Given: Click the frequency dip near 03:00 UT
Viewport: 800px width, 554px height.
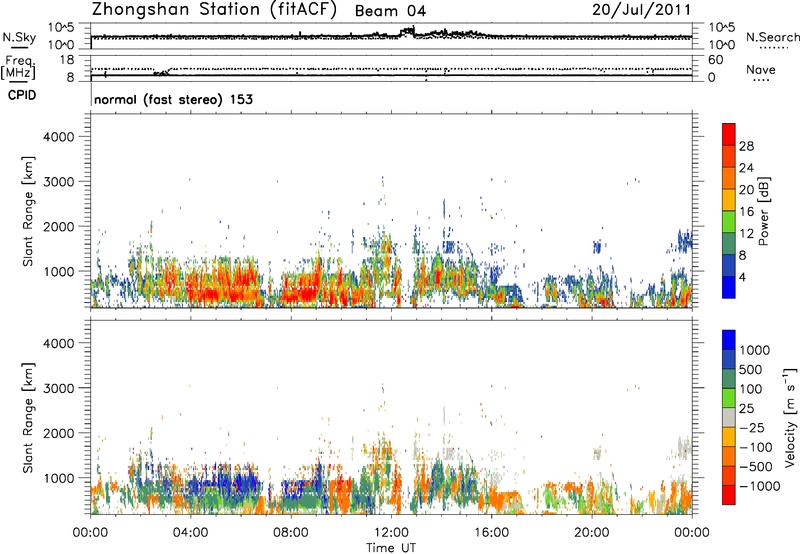Looking at the screenshot, I should [x=161, y=72].
